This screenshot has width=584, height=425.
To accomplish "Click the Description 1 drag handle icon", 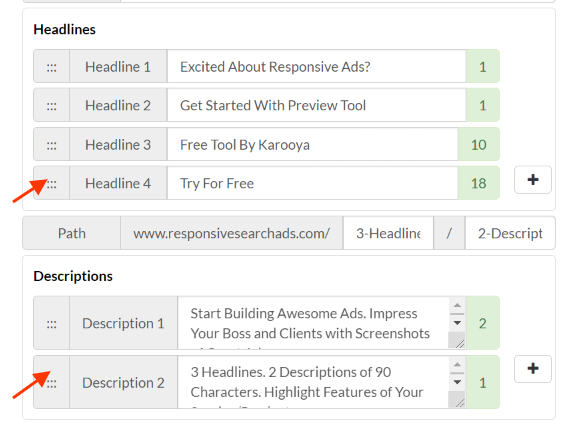I will (x=51, y=323).
